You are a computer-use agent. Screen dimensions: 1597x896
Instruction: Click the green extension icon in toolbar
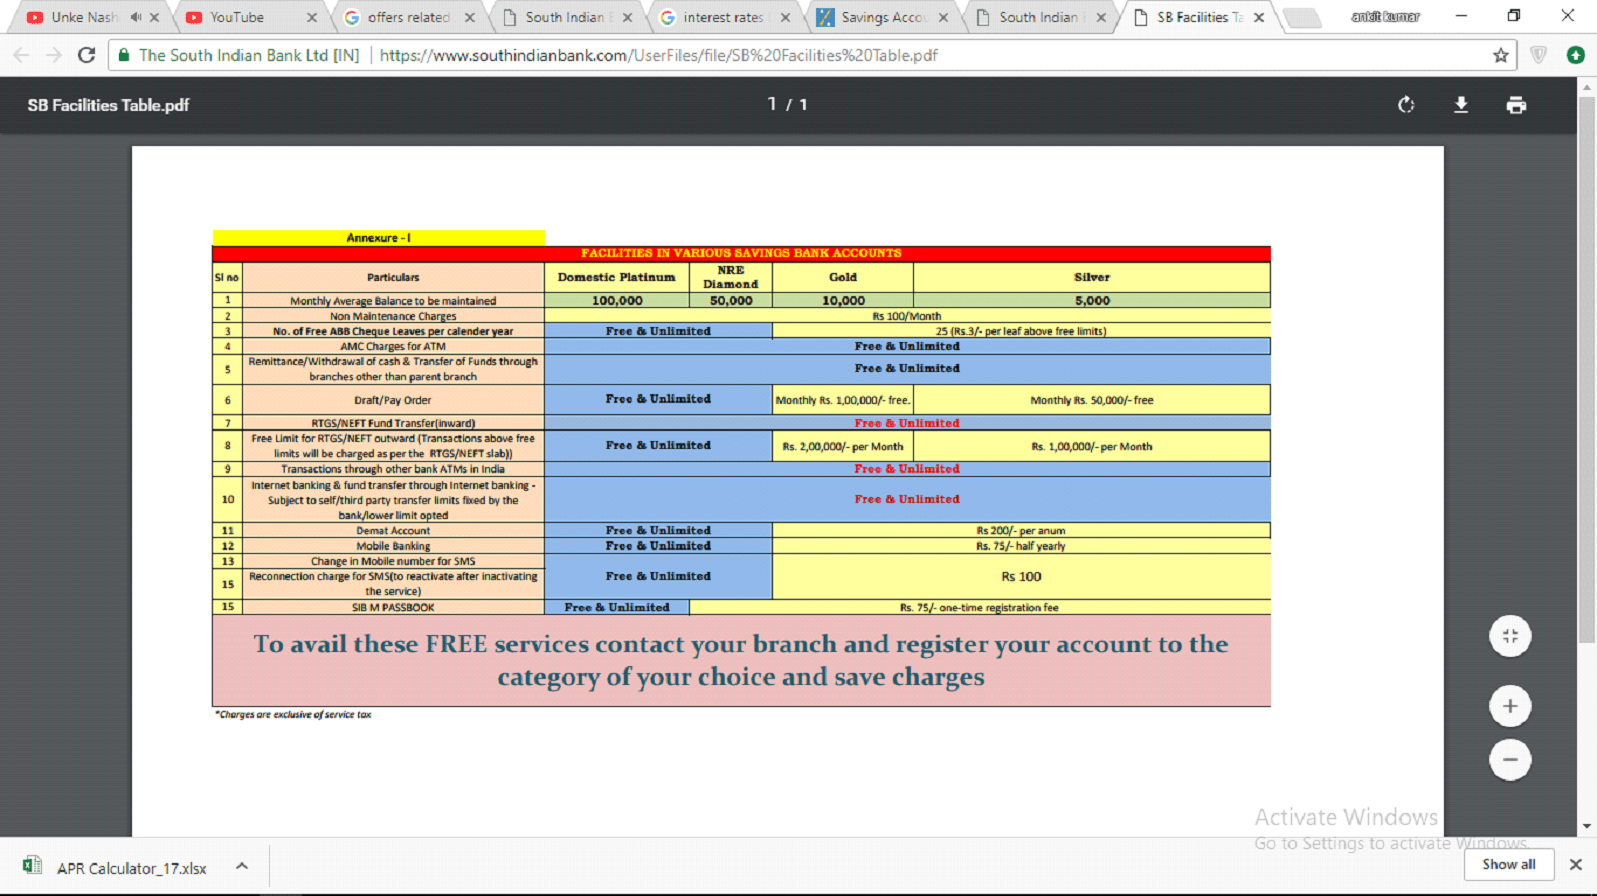click(x=1576, y=55)
